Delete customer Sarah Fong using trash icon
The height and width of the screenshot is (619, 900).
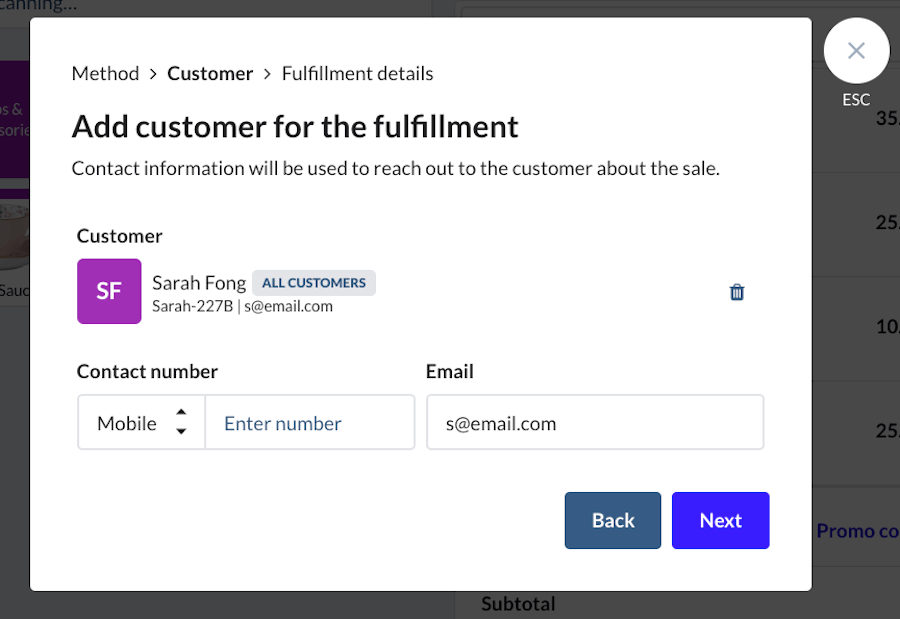pyautogui.click(x=737, y=292)
